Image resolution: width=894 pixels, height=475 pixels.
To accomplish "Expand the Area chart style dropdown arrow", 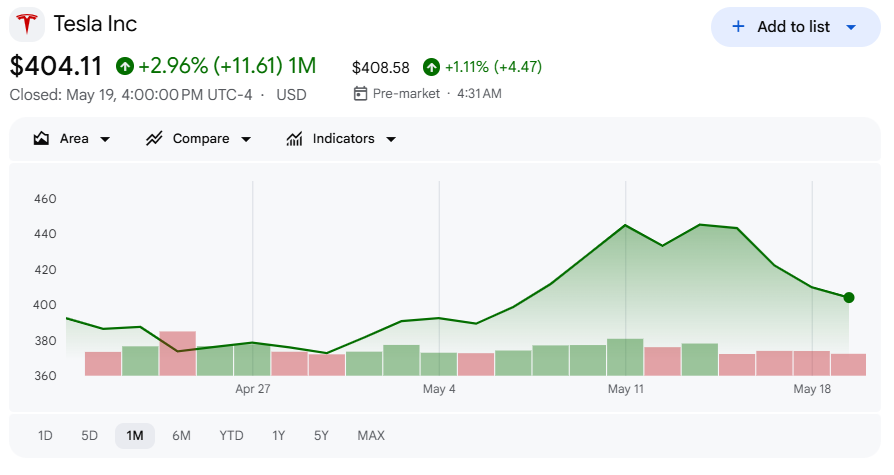I will 105,139.
